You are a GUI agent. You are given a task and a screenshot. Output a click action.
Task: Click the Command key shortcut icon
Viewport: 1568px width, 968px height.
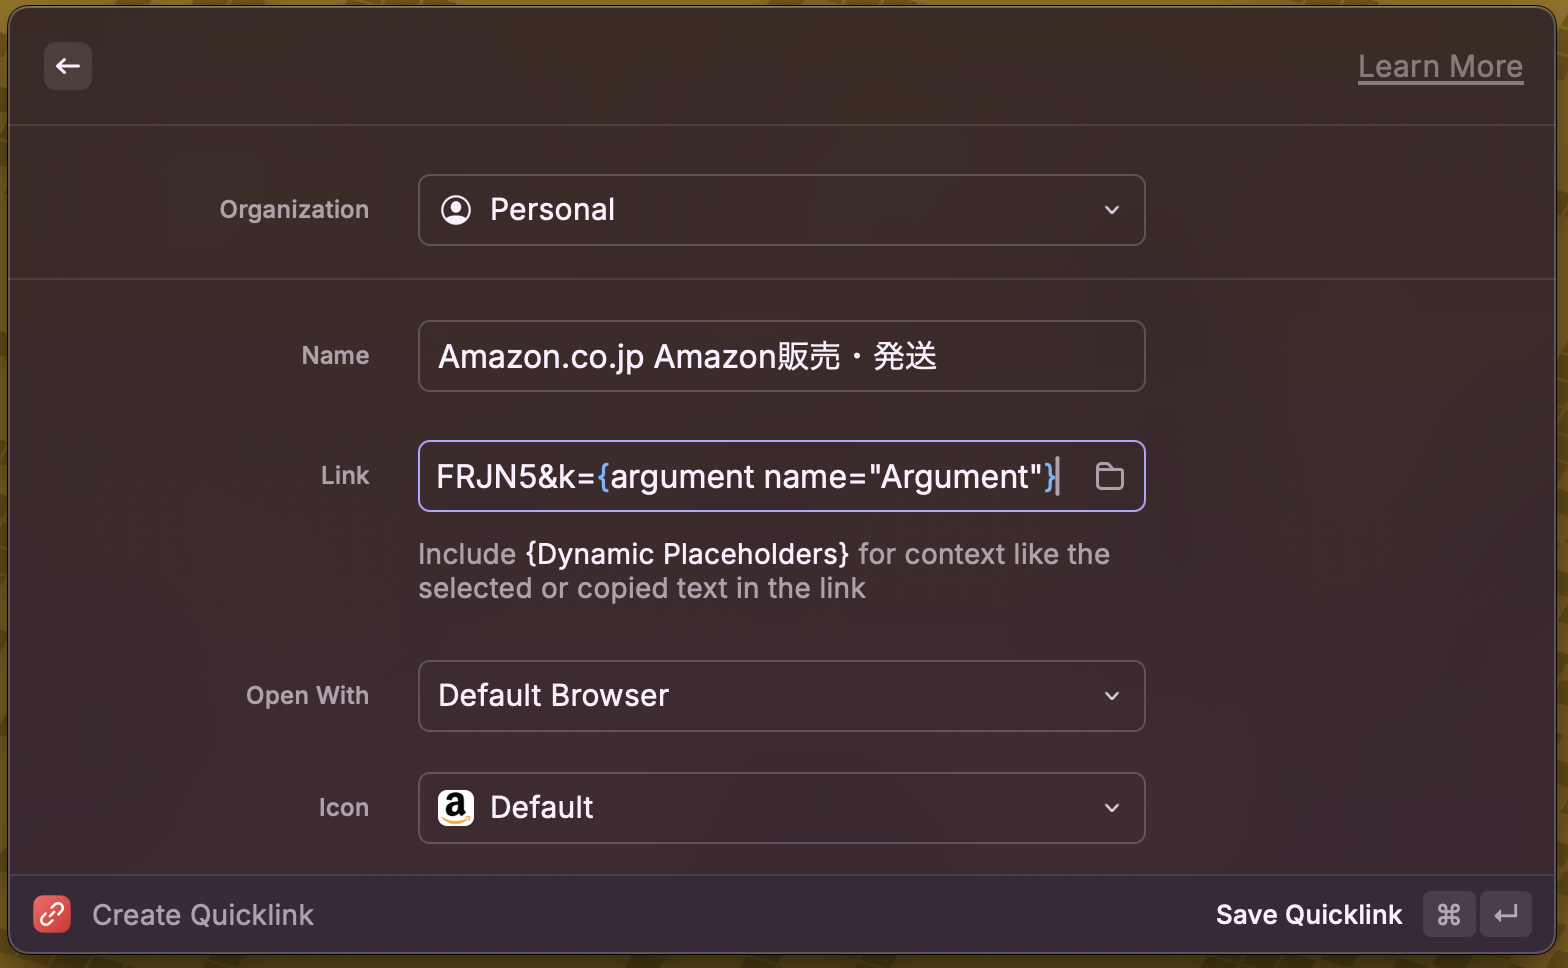(1449, 914)
